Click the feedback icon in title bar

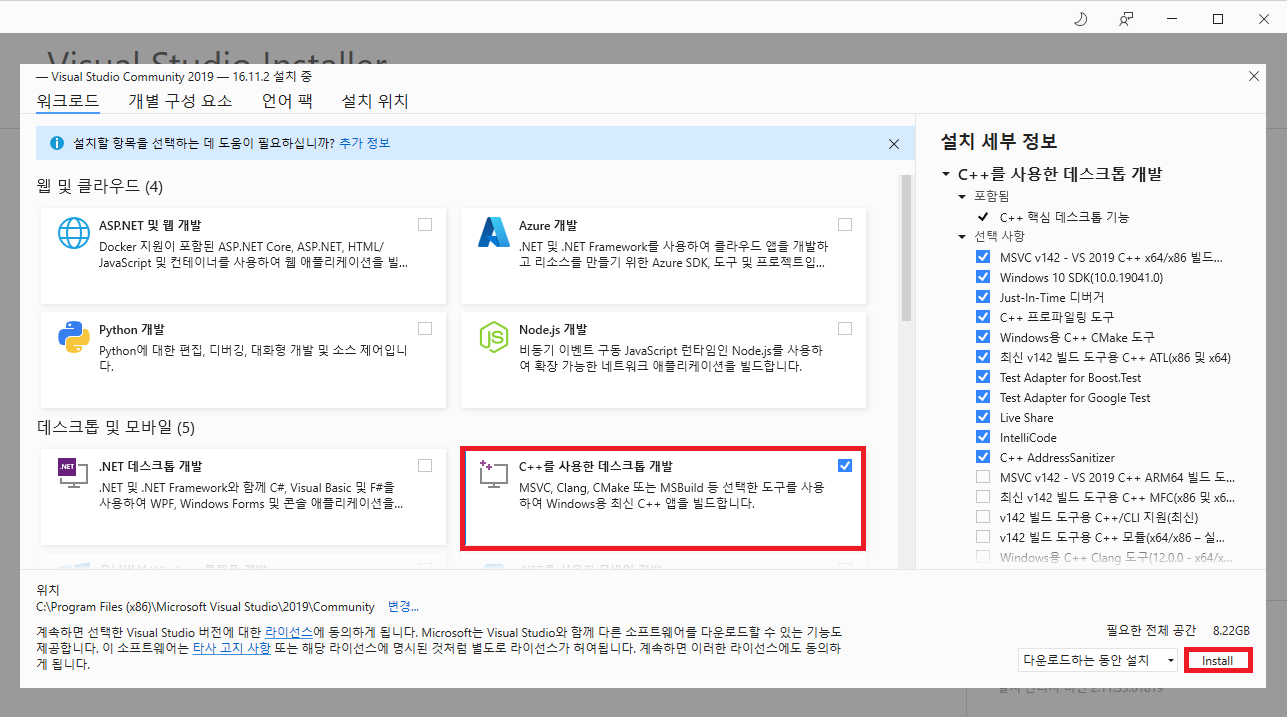(1126, 19)
